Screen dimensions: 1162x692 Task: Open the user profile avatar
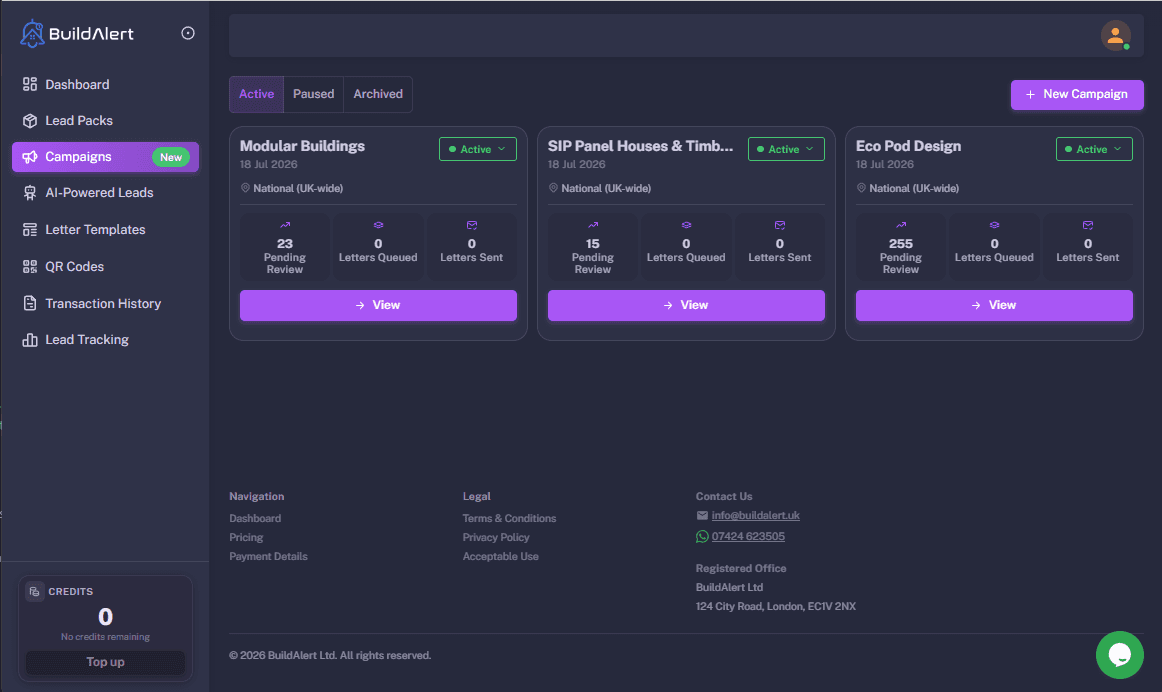pos(1115,36)
